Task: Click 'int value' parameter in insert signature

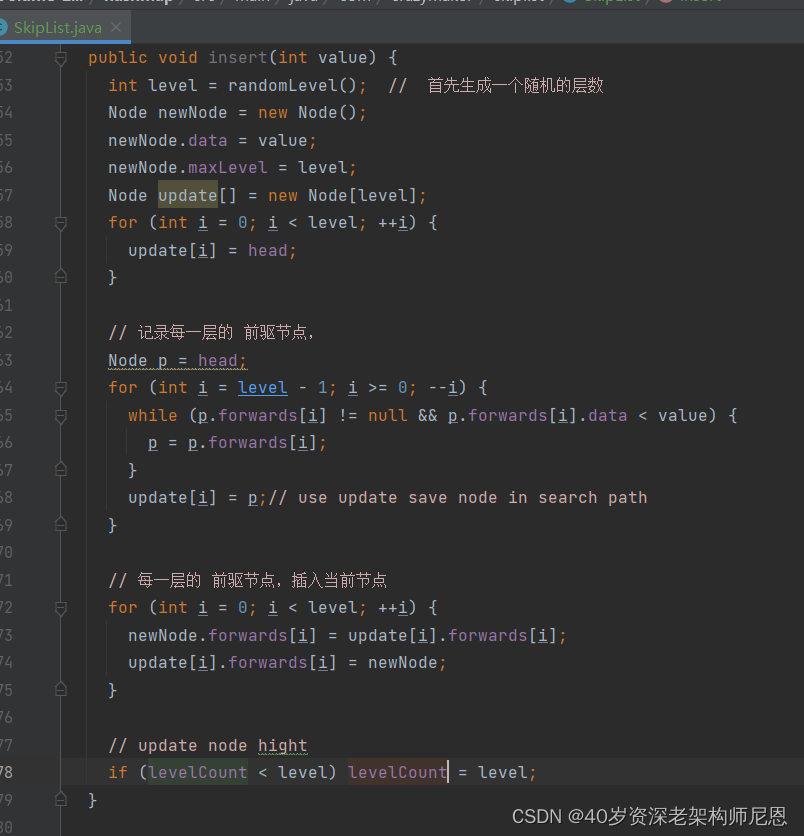Action: [323, 58]
